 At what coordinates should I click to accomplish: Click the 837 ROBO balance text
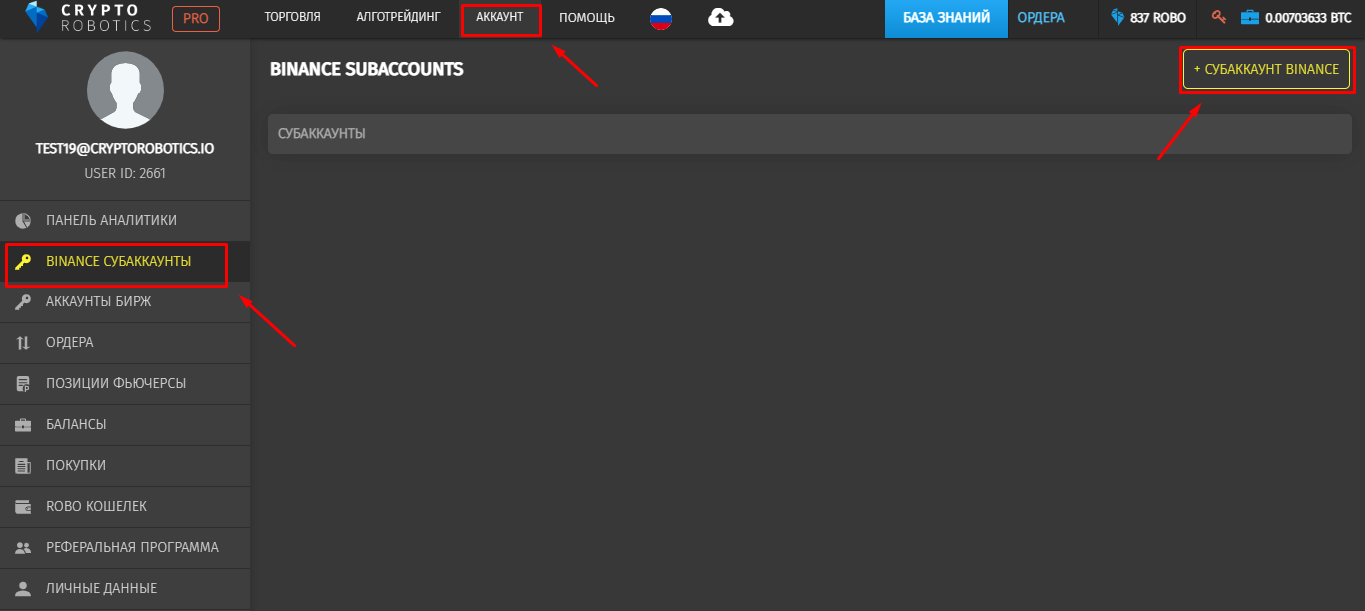click(1158, 18)
